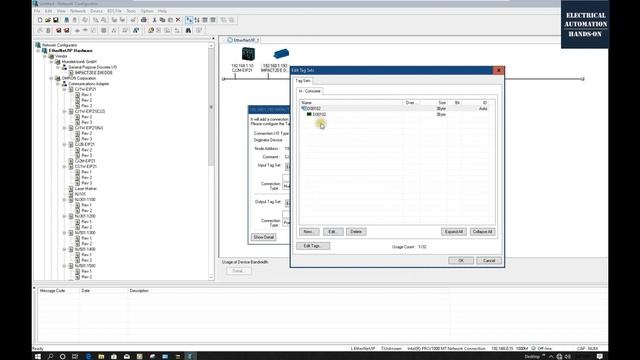Click the first red device toolbar icon
This screenshot has width=640, height=360.
(58, 31)
